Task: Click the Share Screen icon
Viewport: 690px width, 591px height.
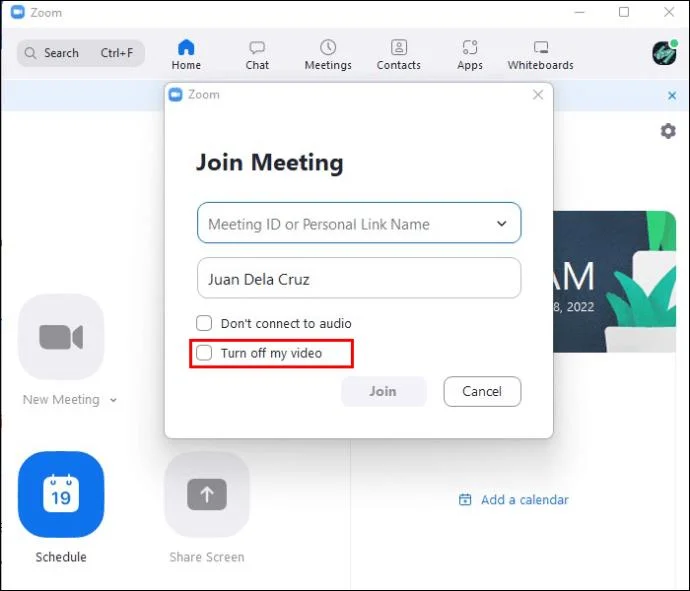Action: [x=207, y=494]
